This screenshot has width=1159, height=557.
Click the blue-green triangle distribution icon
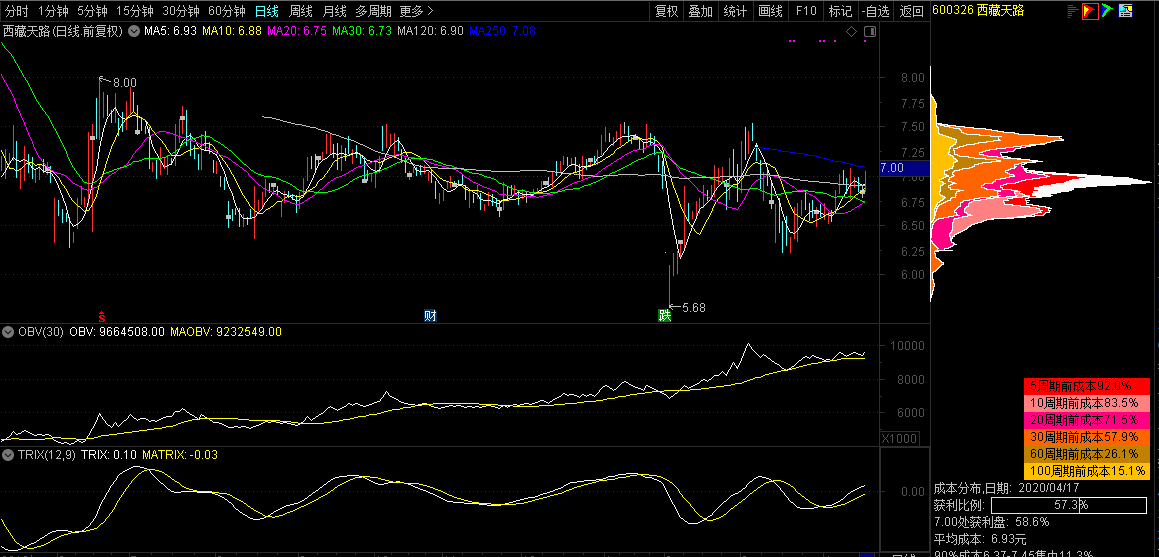click(1107, 10)
